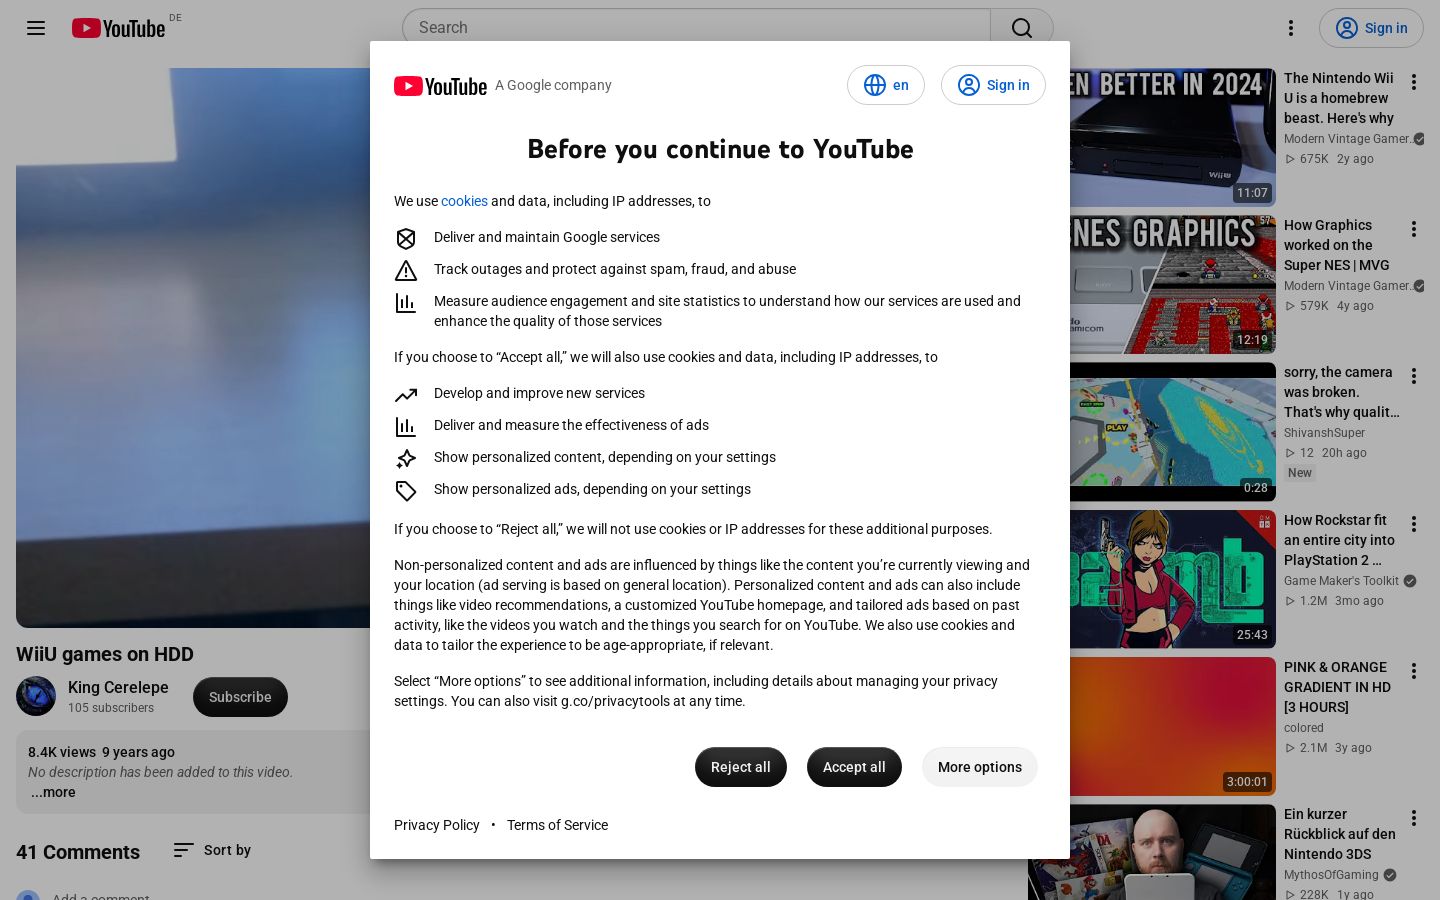Open King Cerelepe channel avatar
The width and height of the screenshot is (1440, 900).
tap(36, 696)
